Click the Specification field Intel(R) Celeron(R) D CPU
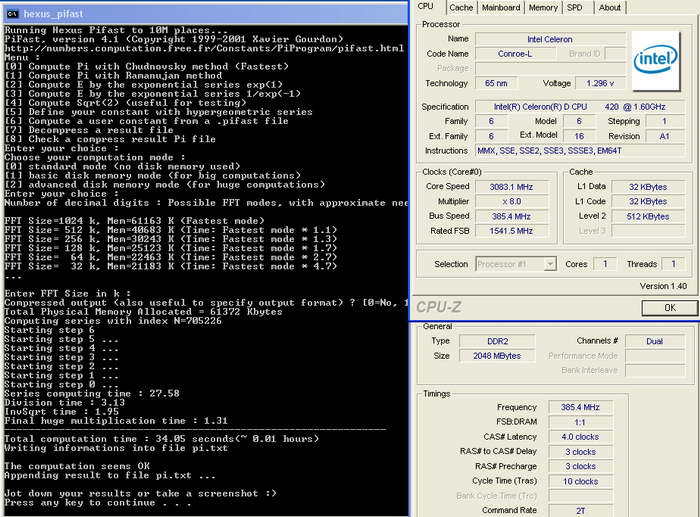Screen dimensions: 700x517 coord(579,107)
